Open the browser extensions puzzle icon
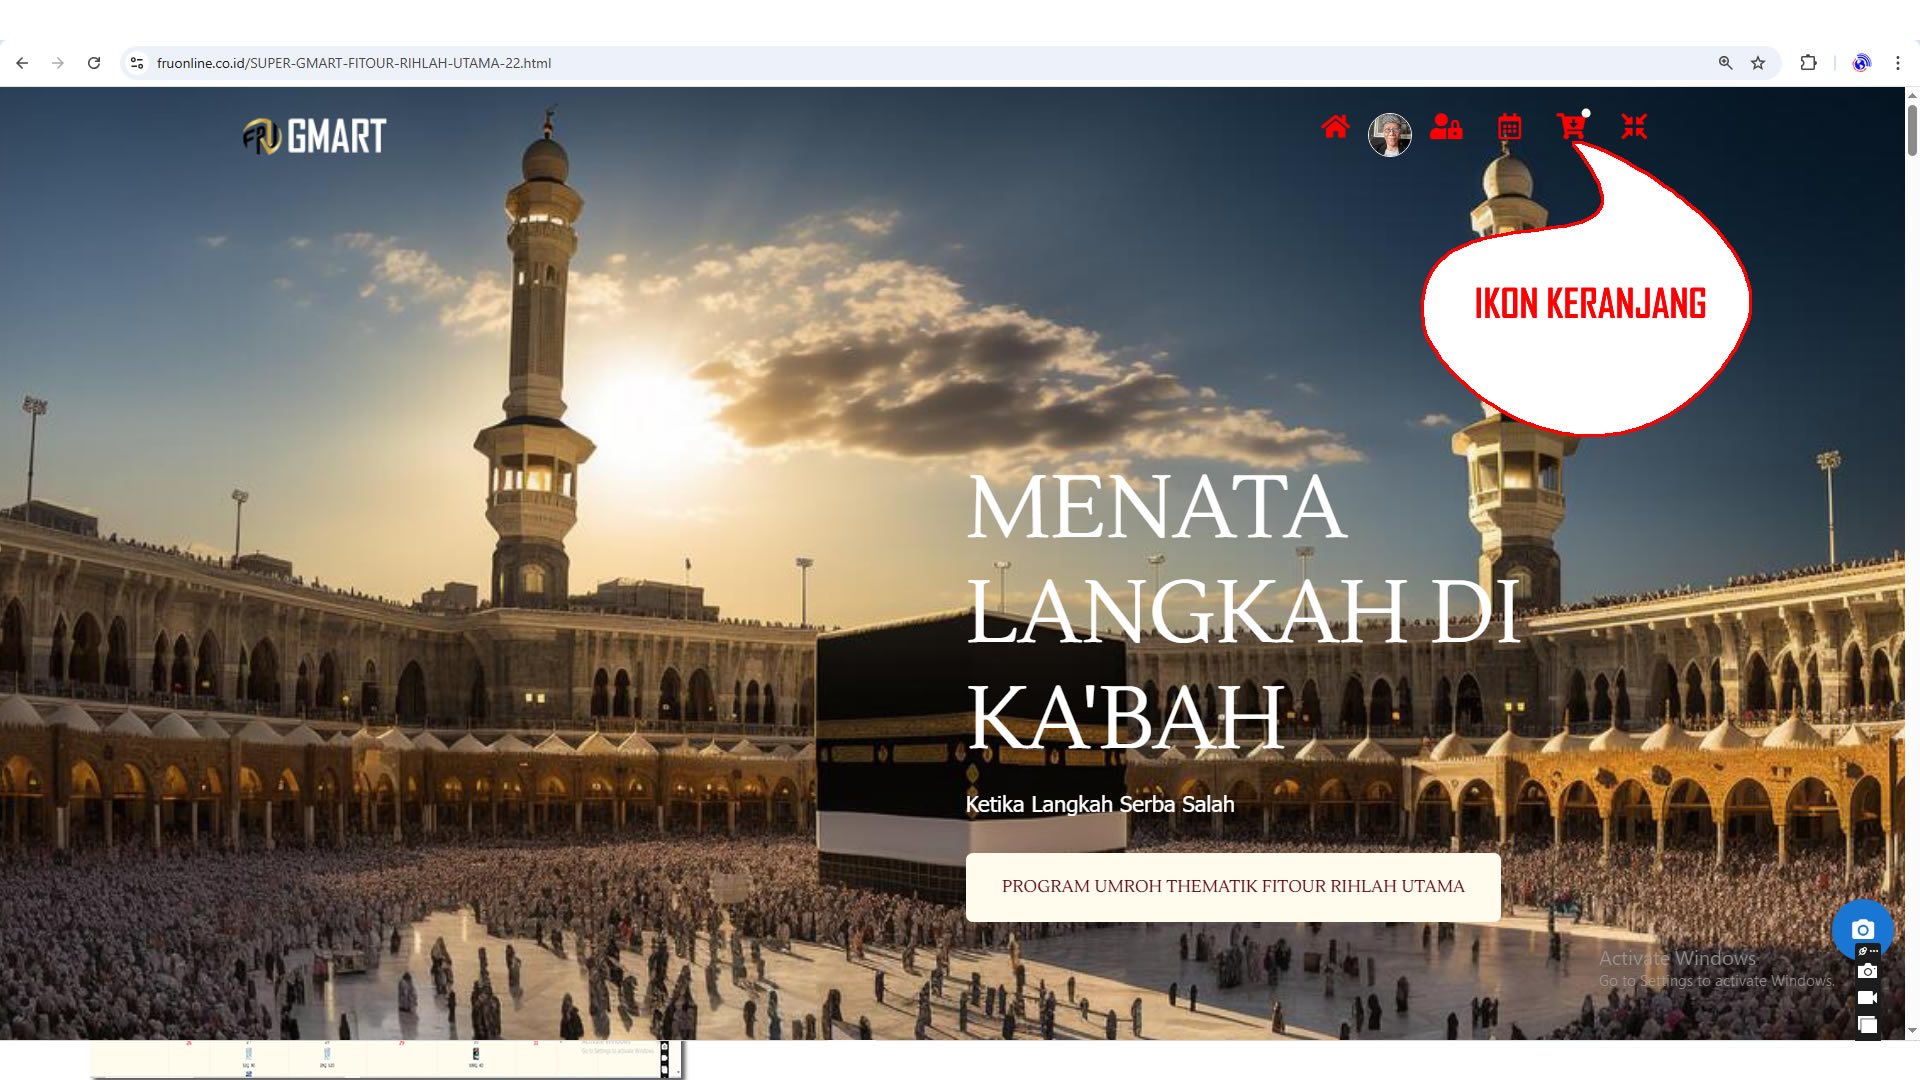Screen dimensions: 1920x1080 tap(1808, 63)
